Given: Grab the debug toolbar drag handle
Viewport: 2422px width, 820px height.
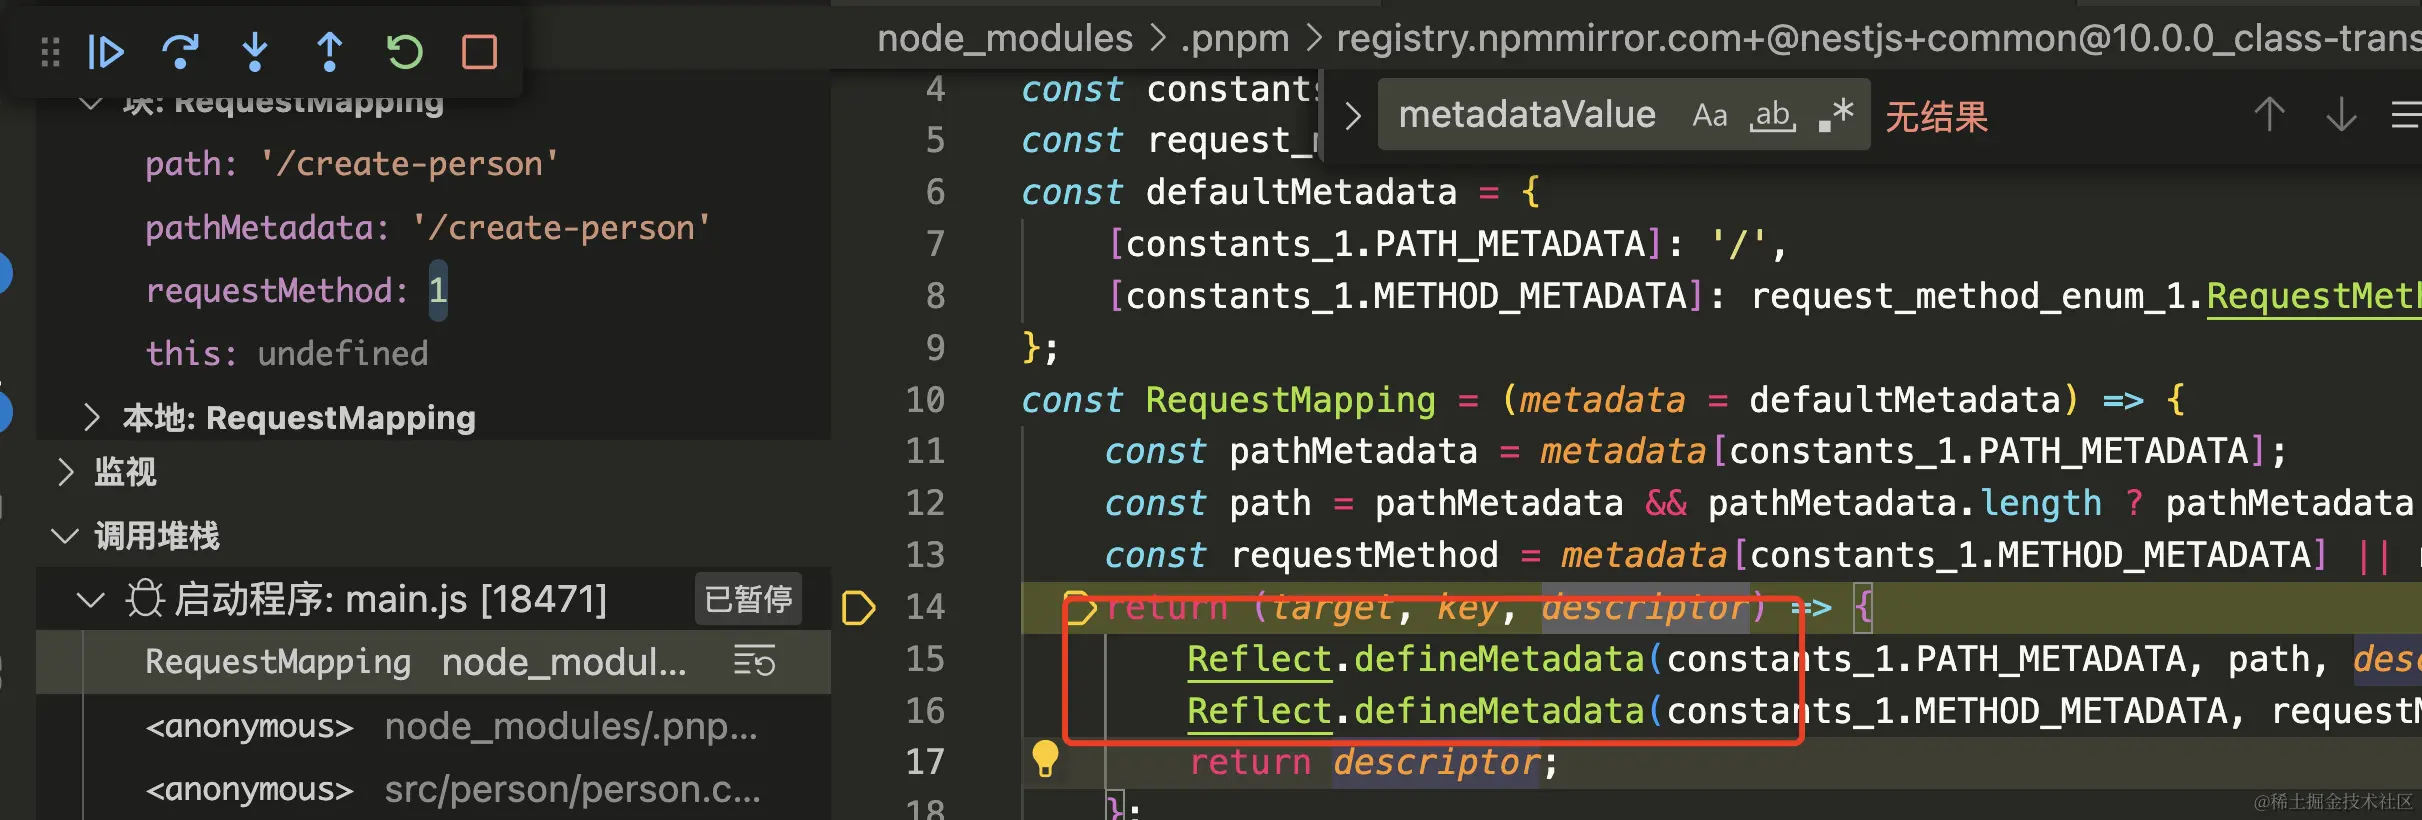Looking at the screenshot, I should 50,52.
